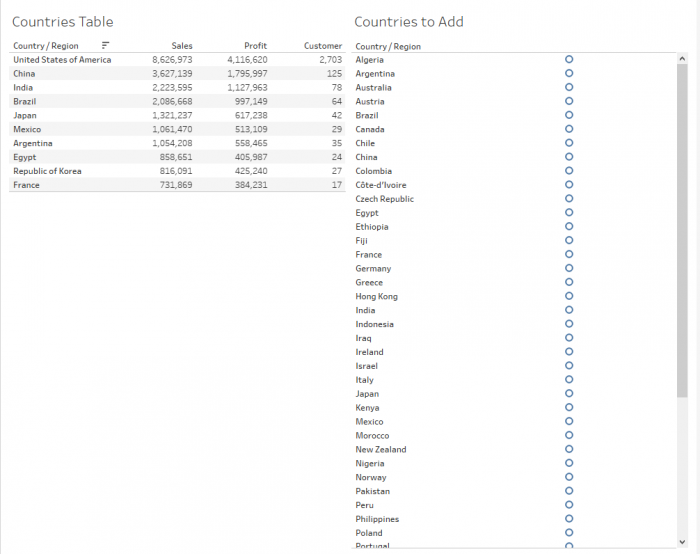
Task: Click the Sales column header
Action: pos(181,46)
